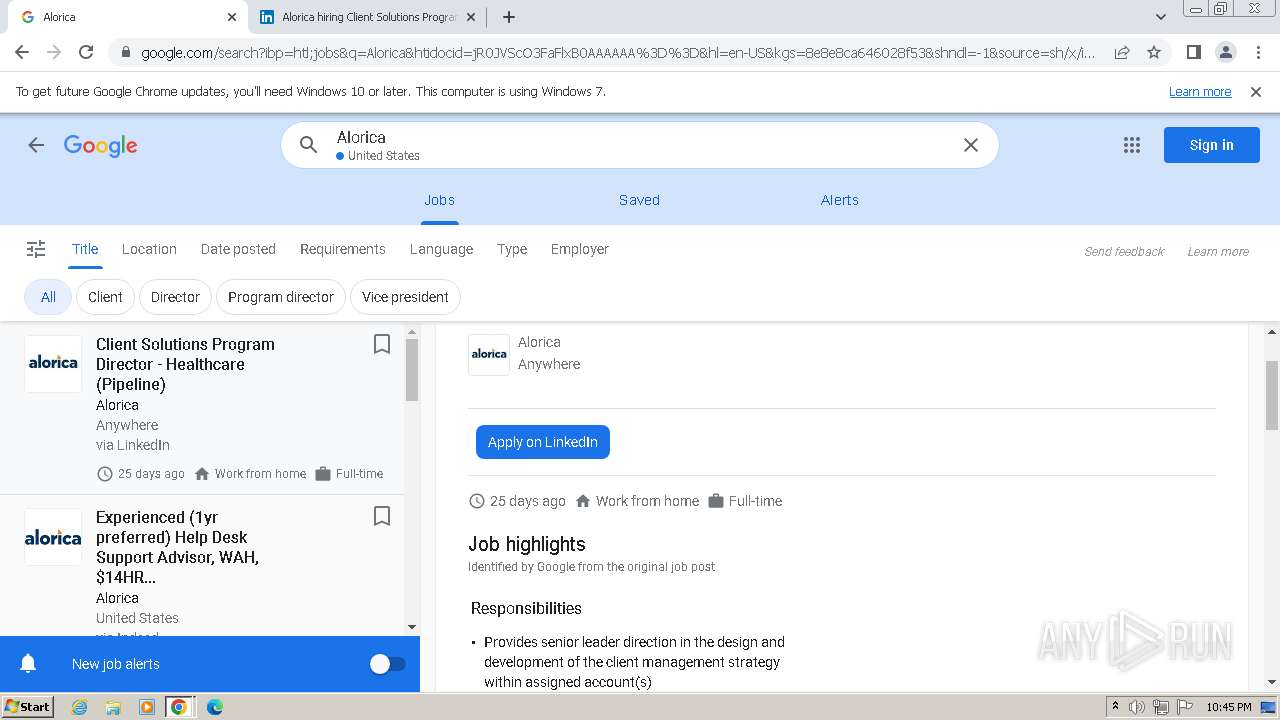Save the Client Solutions Program Director job
Screen dimensions: 1280x720
tap(381, 344)
